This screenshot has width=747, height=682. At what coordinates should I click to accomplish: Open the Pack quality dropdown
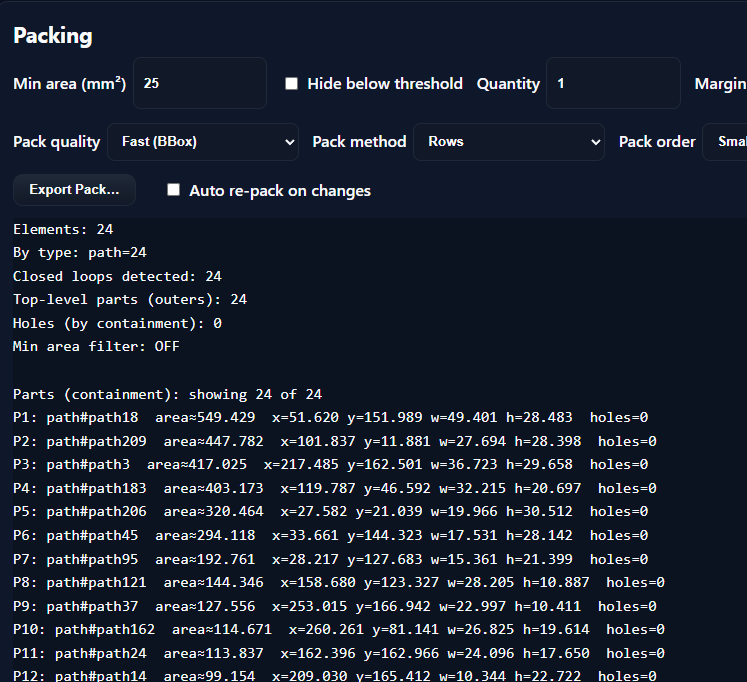click(203, 142)
